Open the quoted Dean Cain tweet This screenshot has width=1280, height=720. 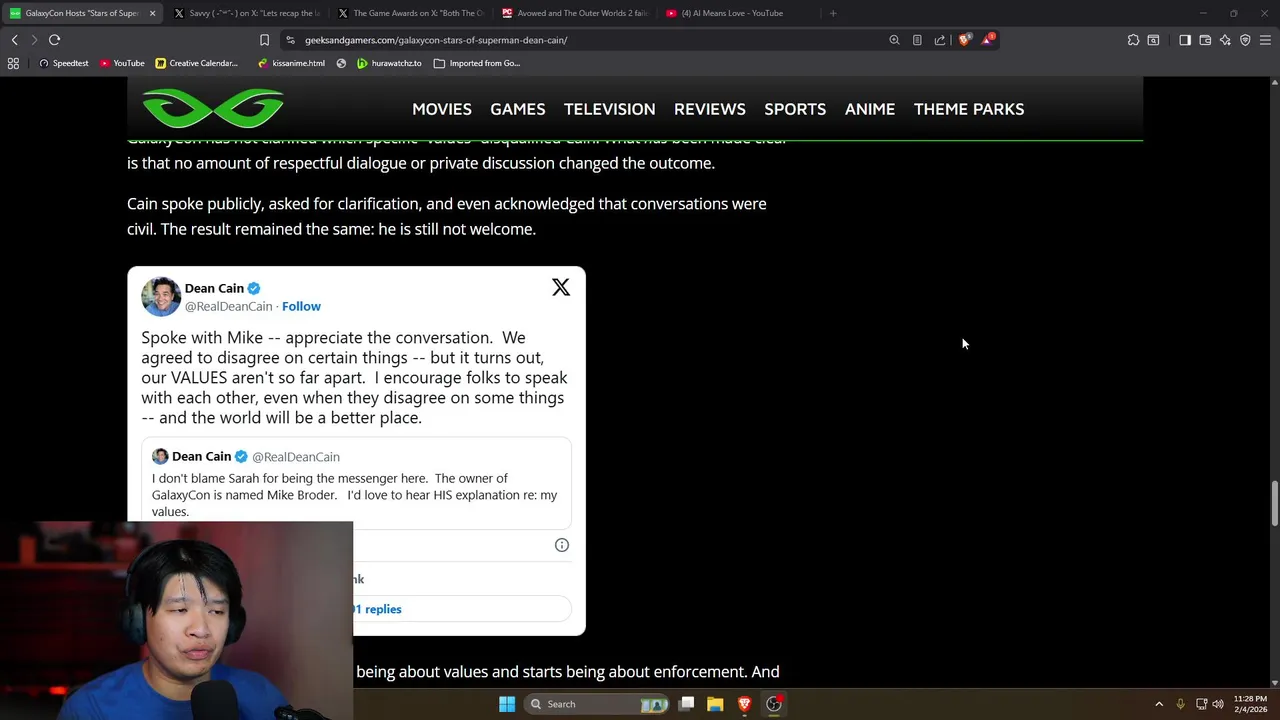pyautogui.click(x=356, y=483)
